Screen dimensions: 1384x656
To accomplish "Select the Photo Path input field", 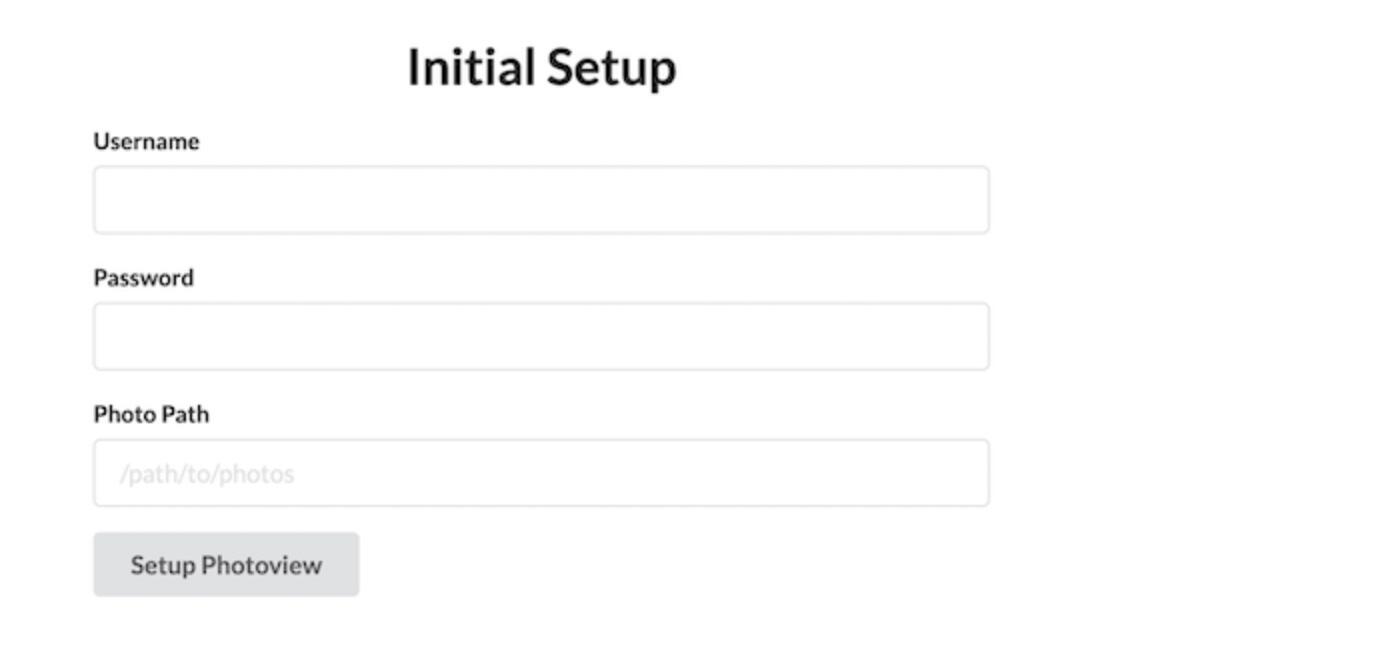I will click(541, 473).
